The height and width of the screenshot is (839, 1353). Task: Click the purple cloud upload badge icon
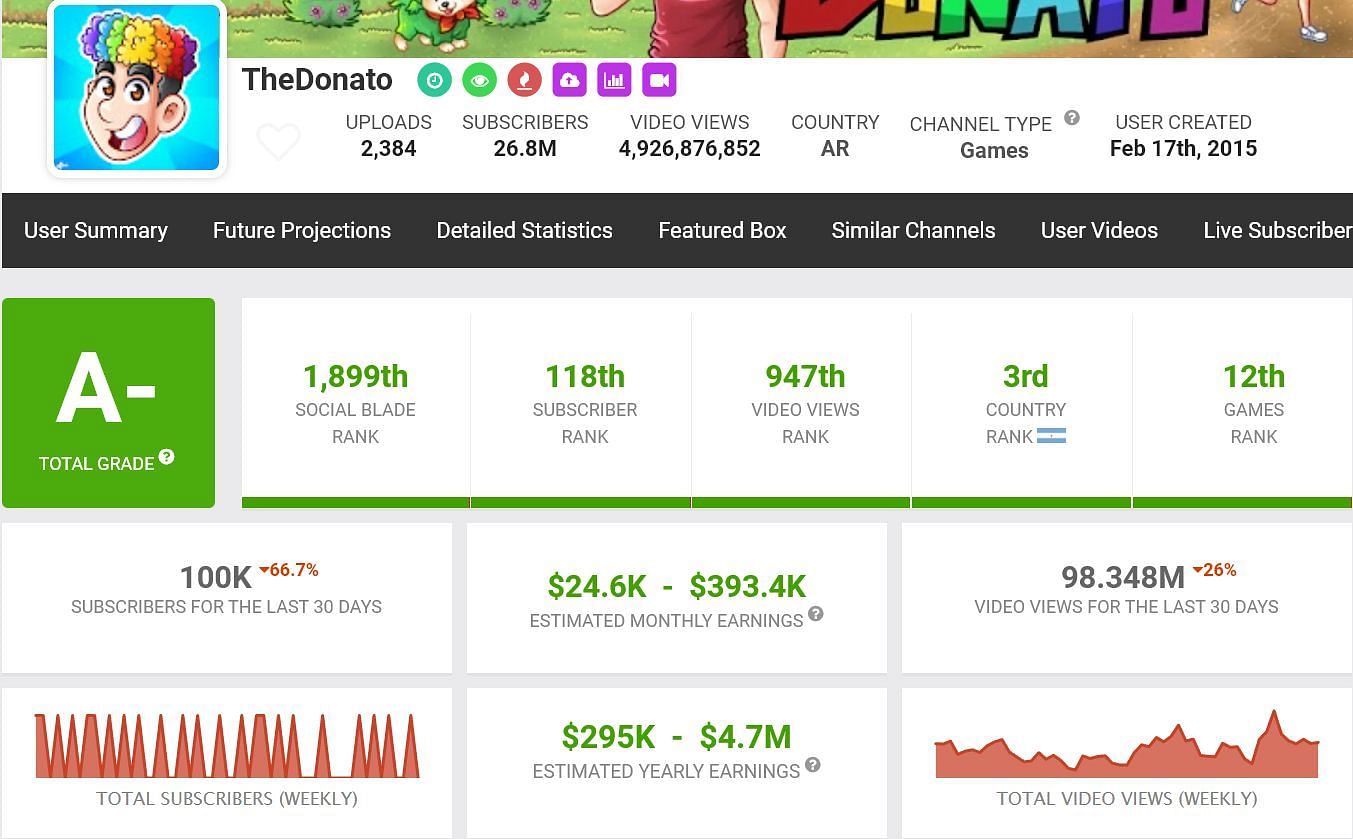pyautogui.click(x=569, y=80)
